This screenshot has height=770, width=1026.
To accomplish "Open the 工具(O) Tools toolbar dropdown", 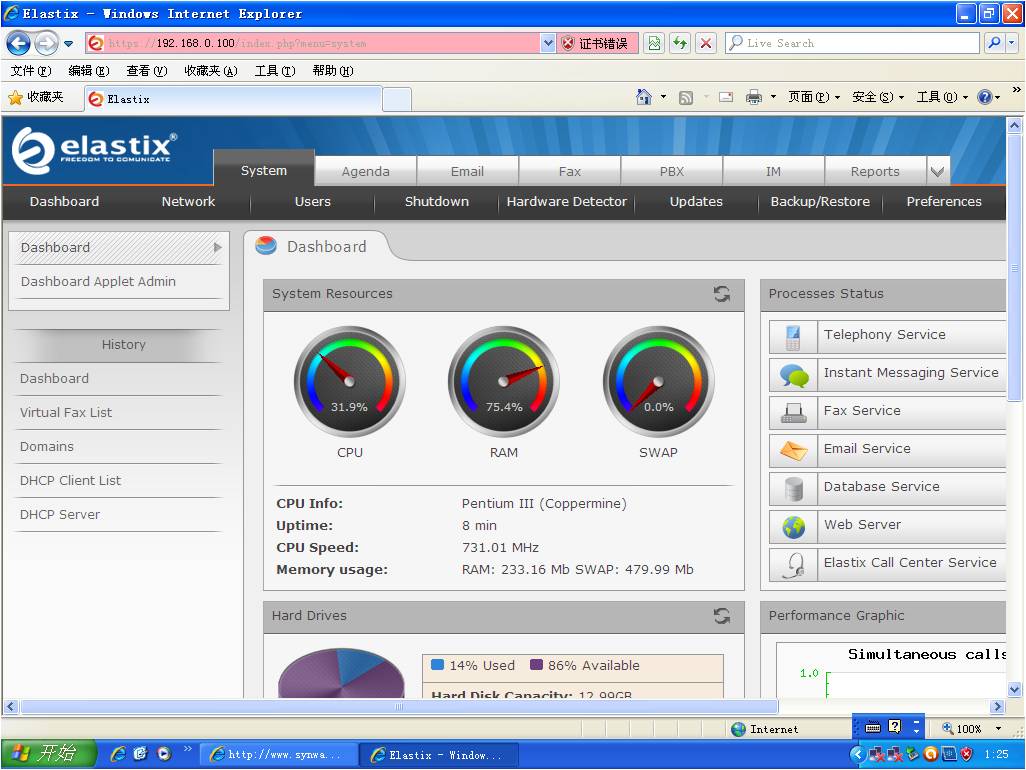I will click(x=942, y=97).
